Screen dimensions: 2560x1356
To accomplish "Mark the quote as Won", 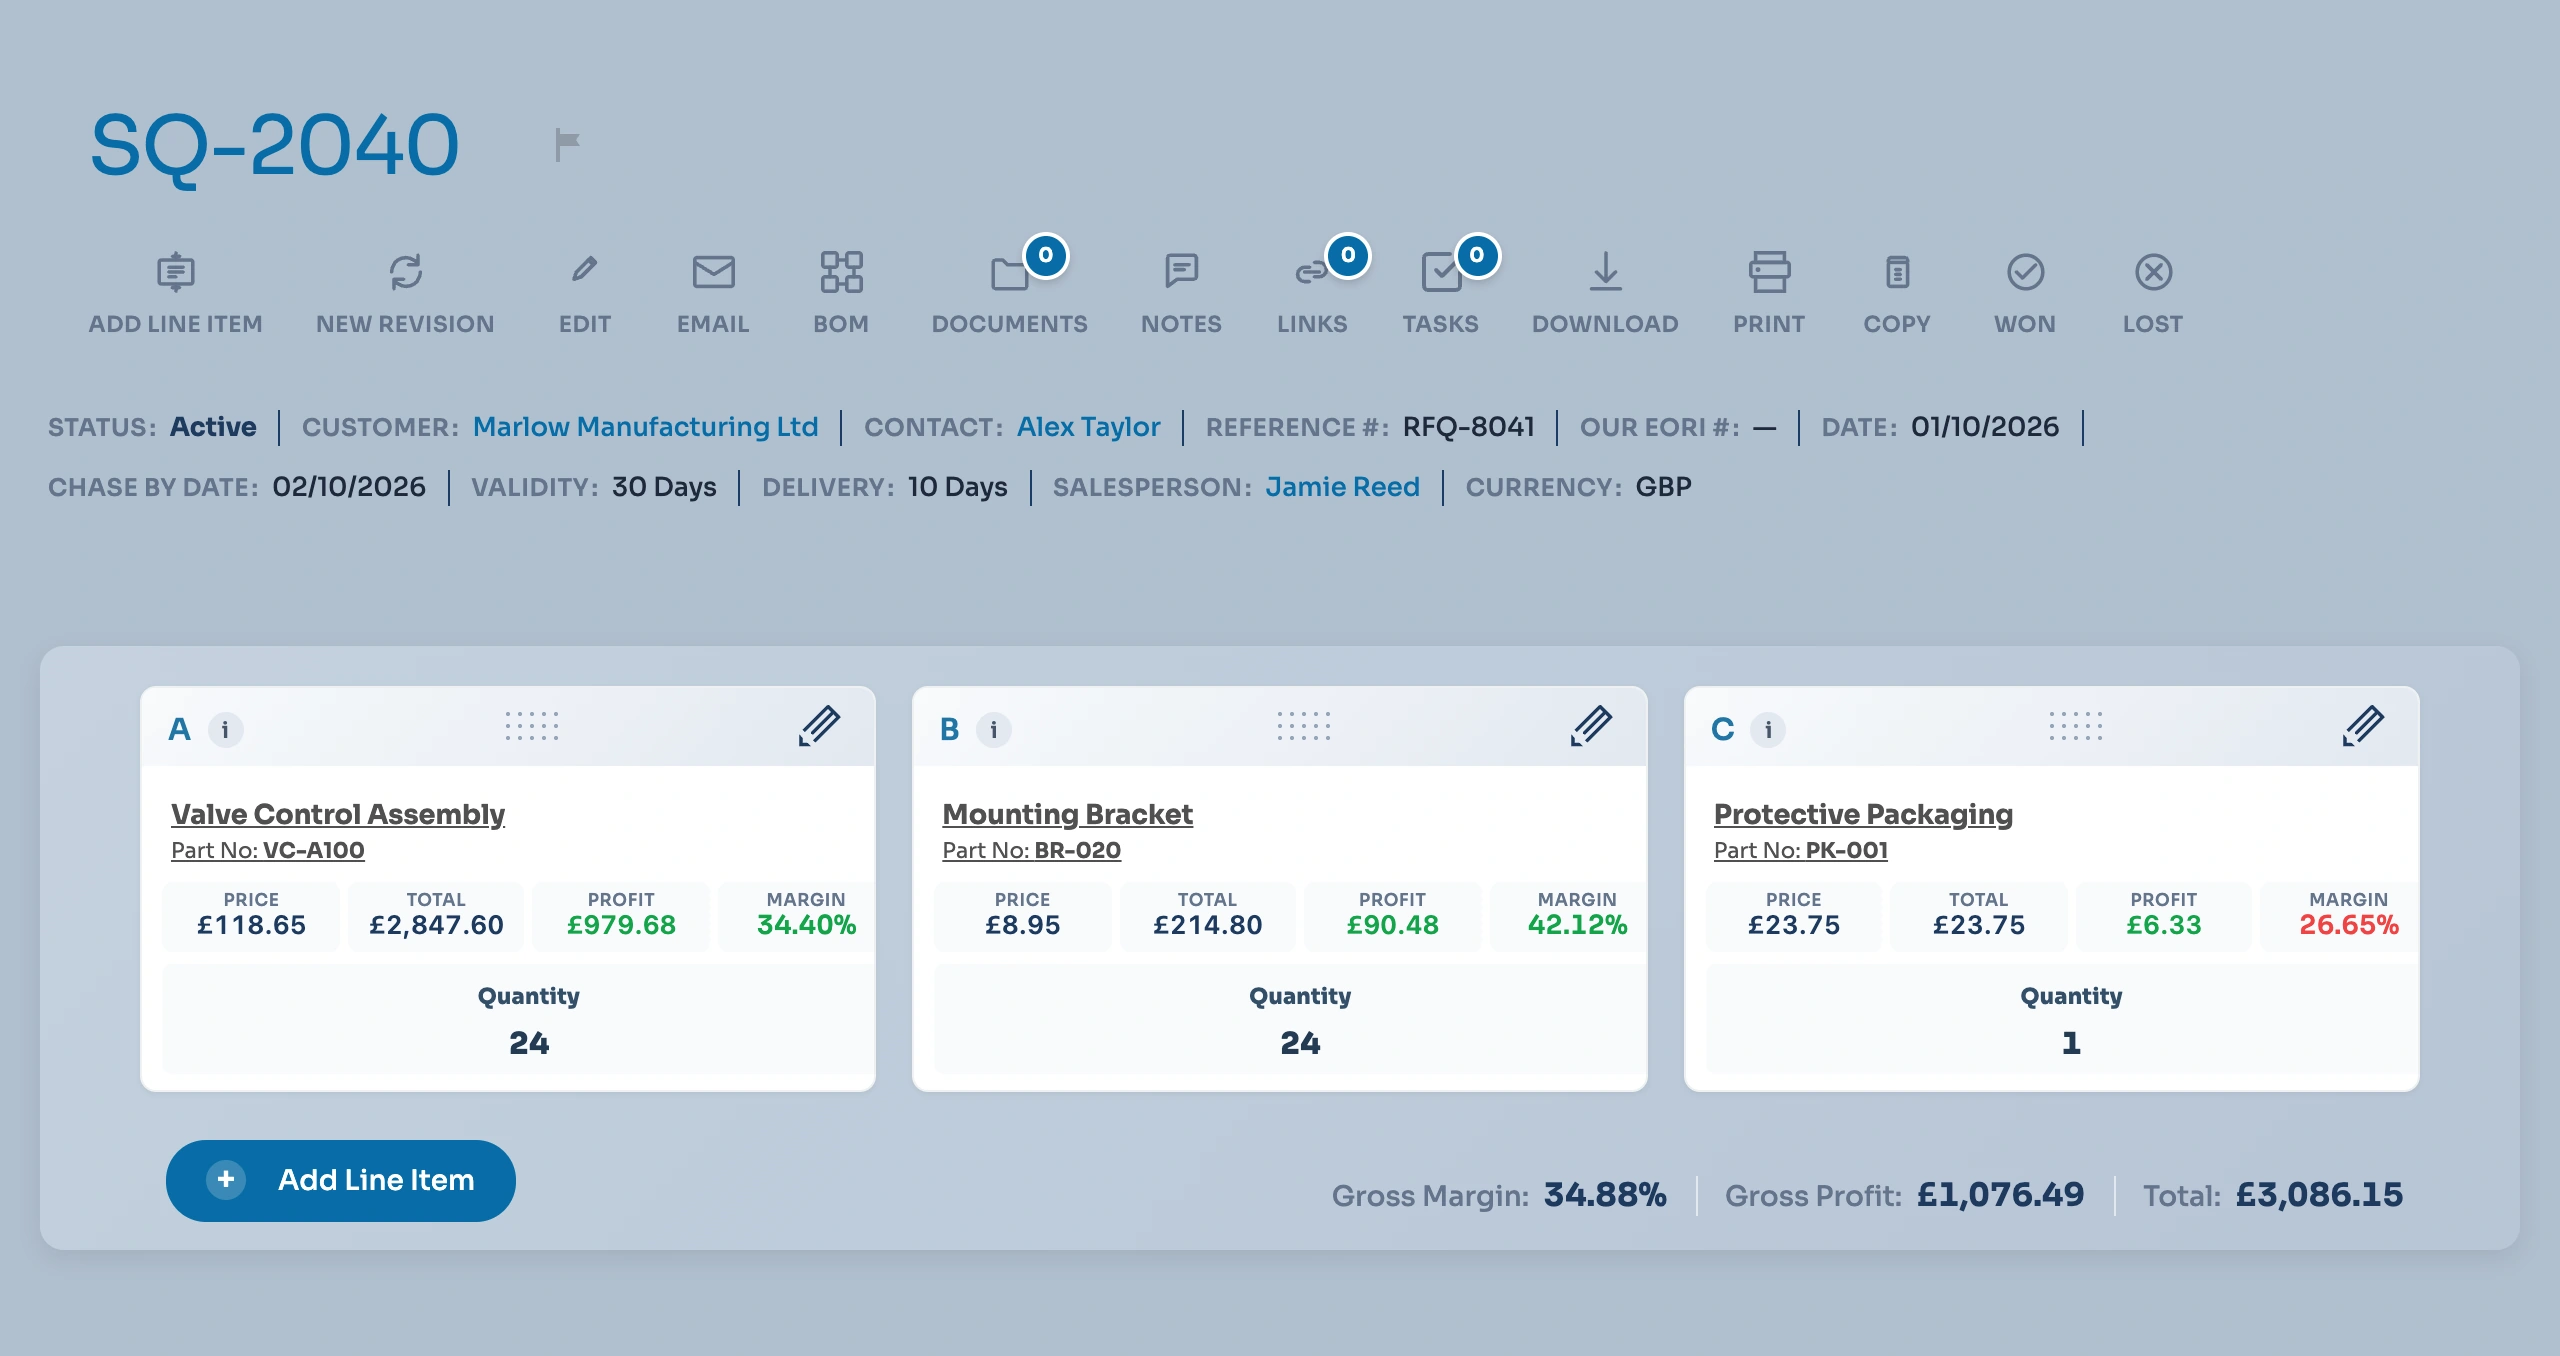I will coord(2025,293).
